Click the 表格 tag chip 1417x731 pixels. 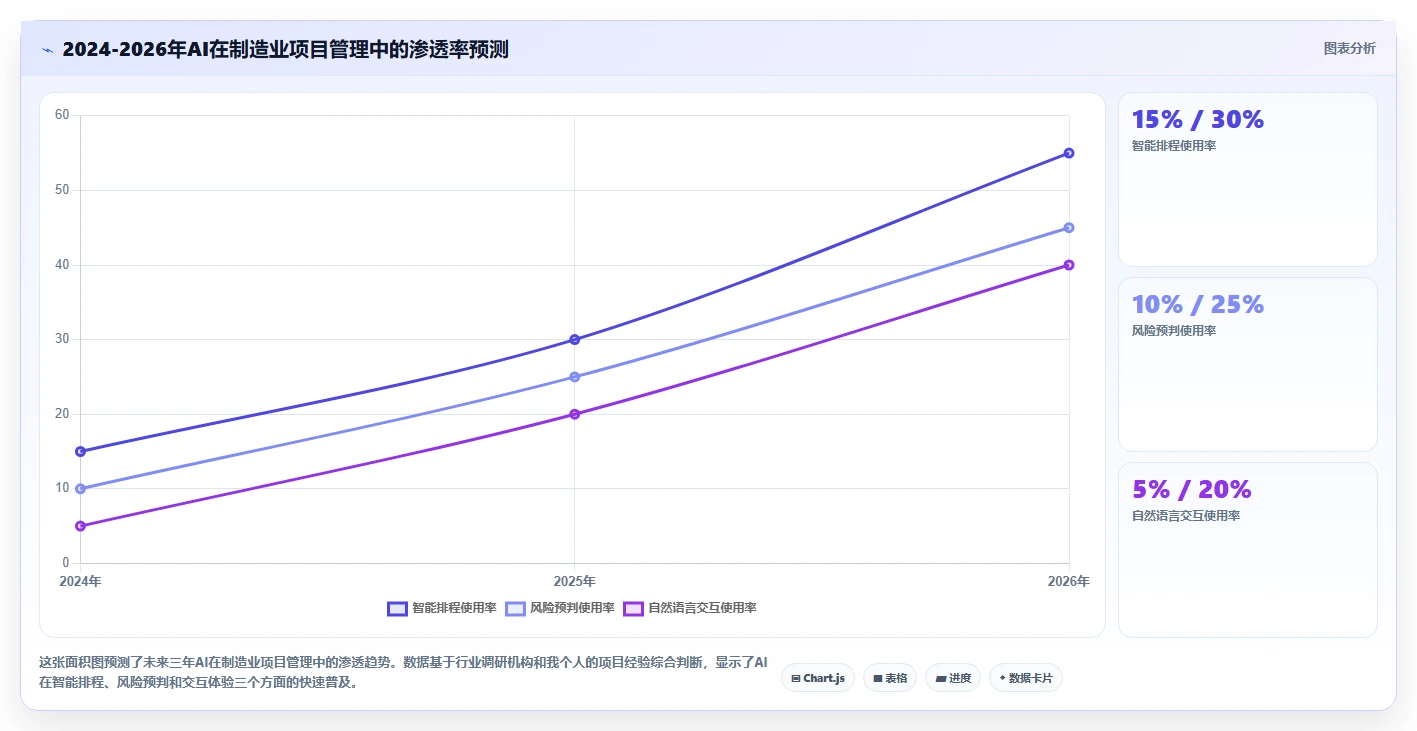[x=890, y=678]
